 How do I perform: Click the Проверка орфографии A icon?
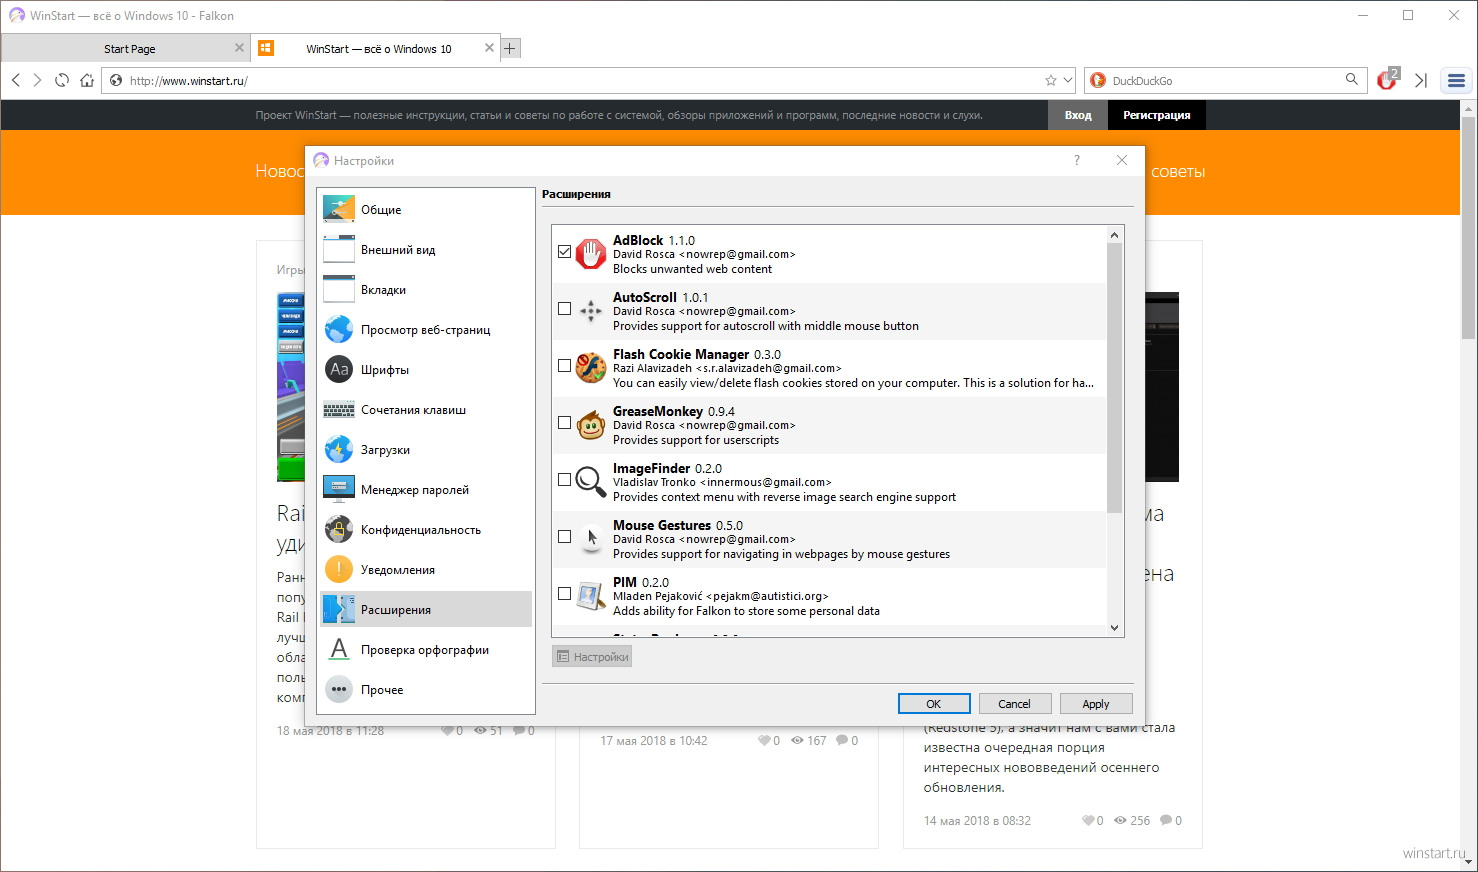[339, 649]
